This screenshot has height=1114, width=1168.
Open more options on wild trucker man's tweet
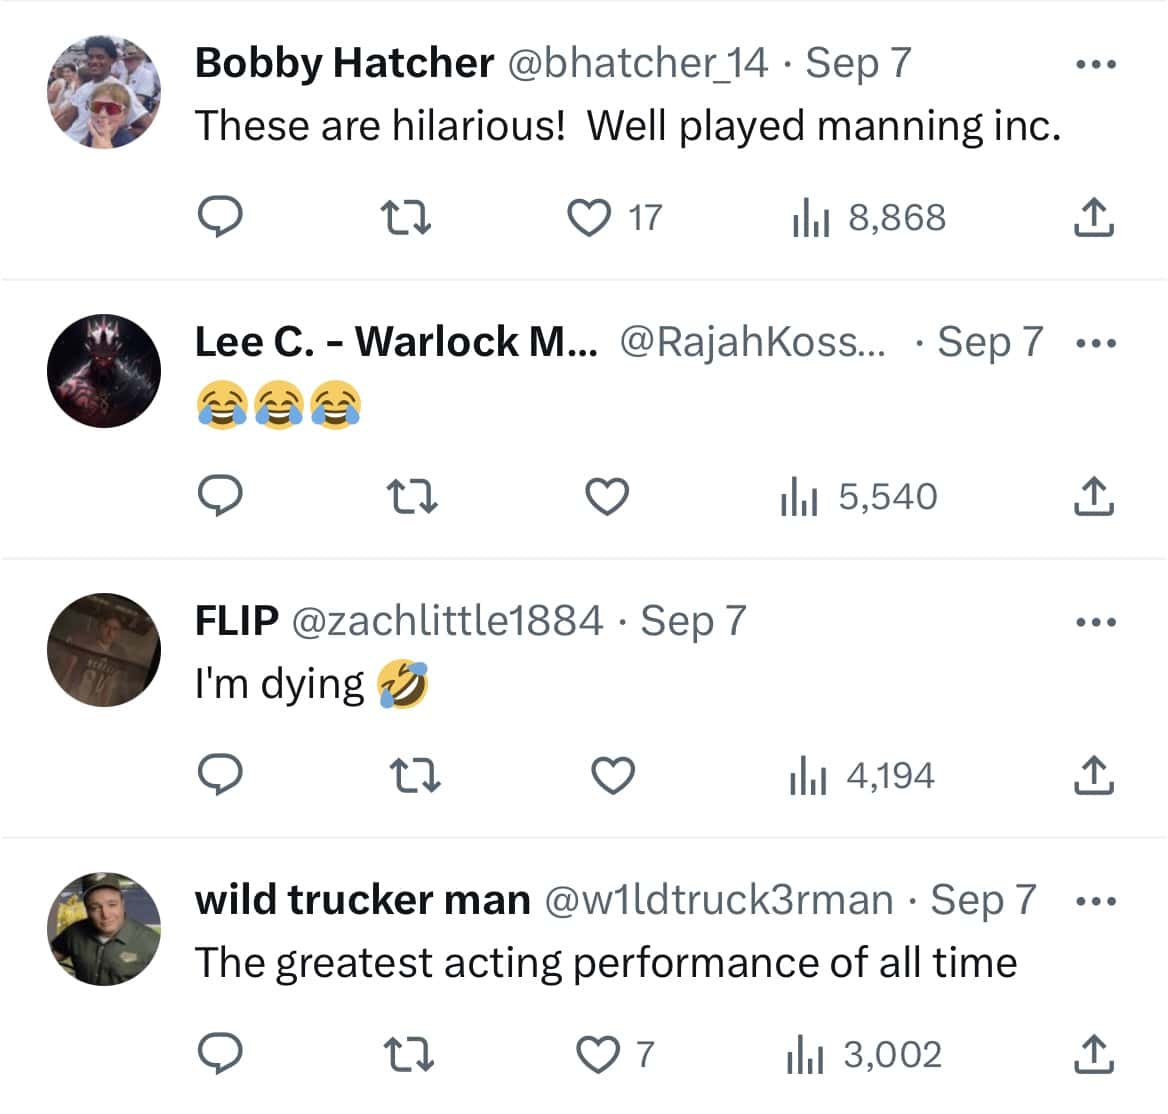(x=1097, y=899)
